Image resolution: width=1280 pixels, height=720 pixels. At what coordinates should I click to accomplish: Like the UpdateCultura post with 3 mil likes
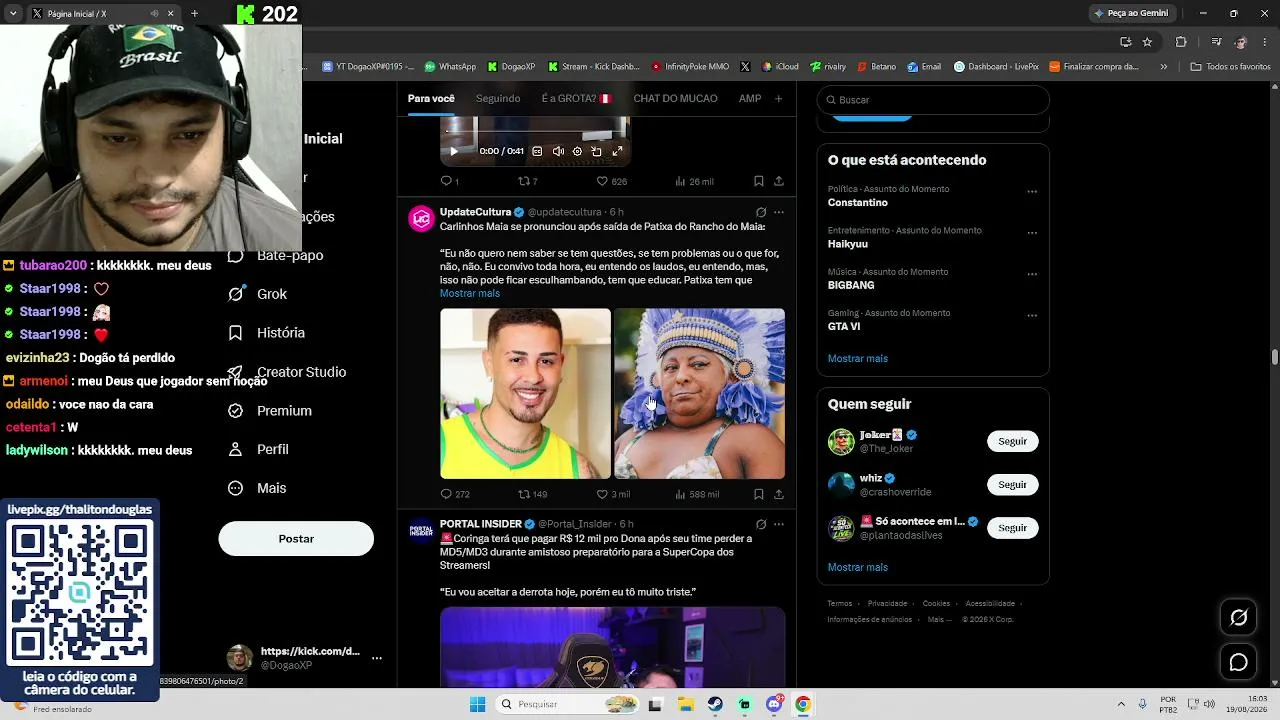tap(613, 494)
